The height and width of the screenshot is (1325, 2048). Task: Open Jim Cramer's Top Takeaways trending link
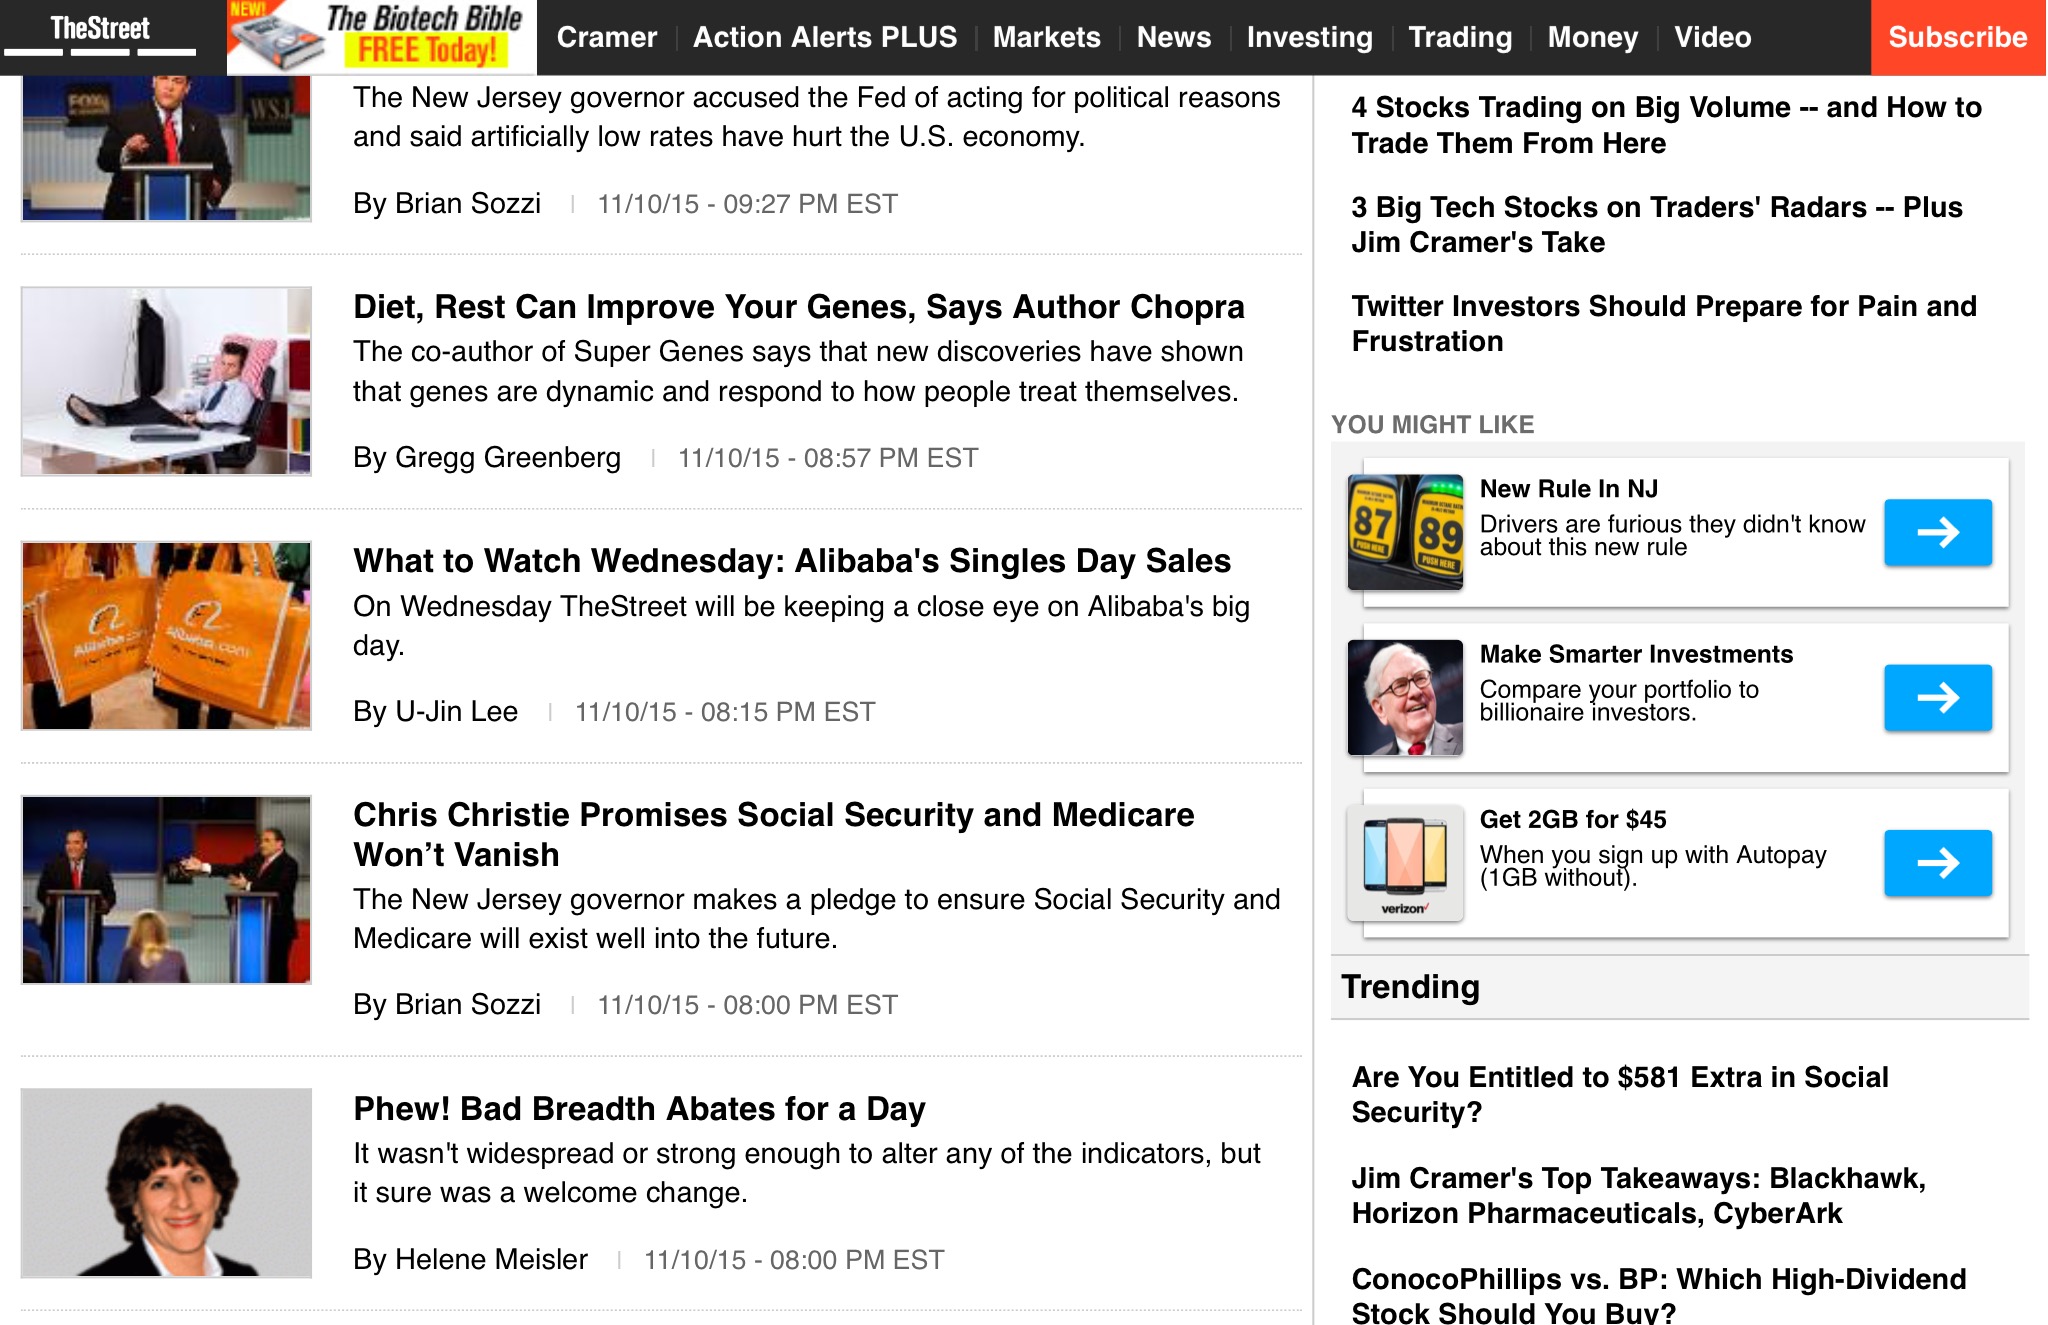(x=1638, y=1195)
